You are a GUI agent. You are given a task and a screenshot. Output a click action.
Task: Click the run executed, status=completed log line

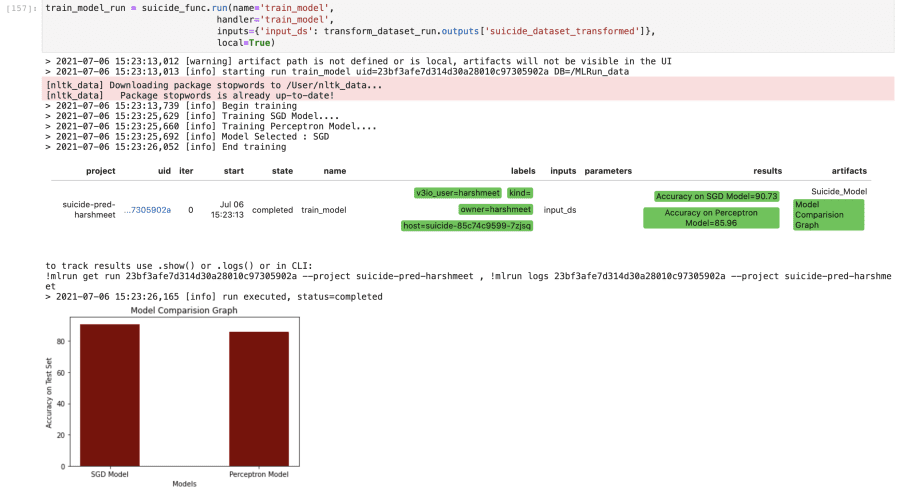point(214,297)
